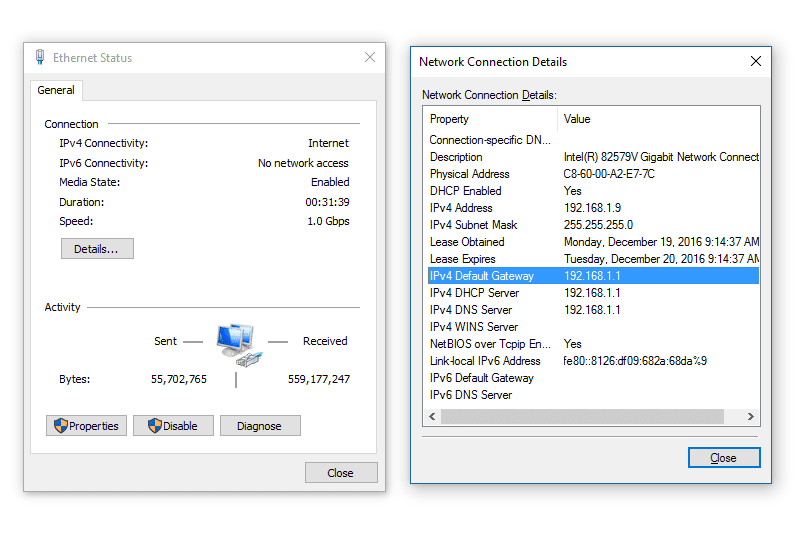Viewport: 804px width, 536px height.
Task: Select the General tab
Action: tap(56, 90)
